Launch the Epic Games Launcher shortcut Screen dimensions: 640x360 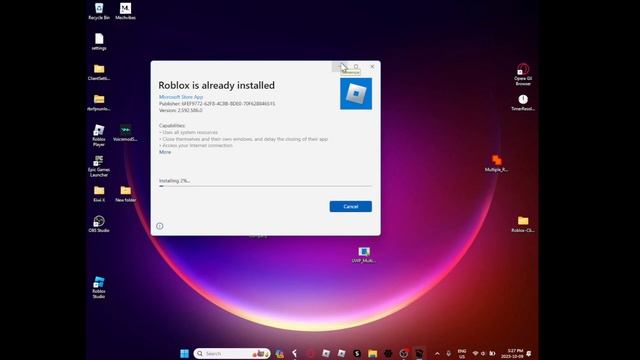(x=99, y=166)
